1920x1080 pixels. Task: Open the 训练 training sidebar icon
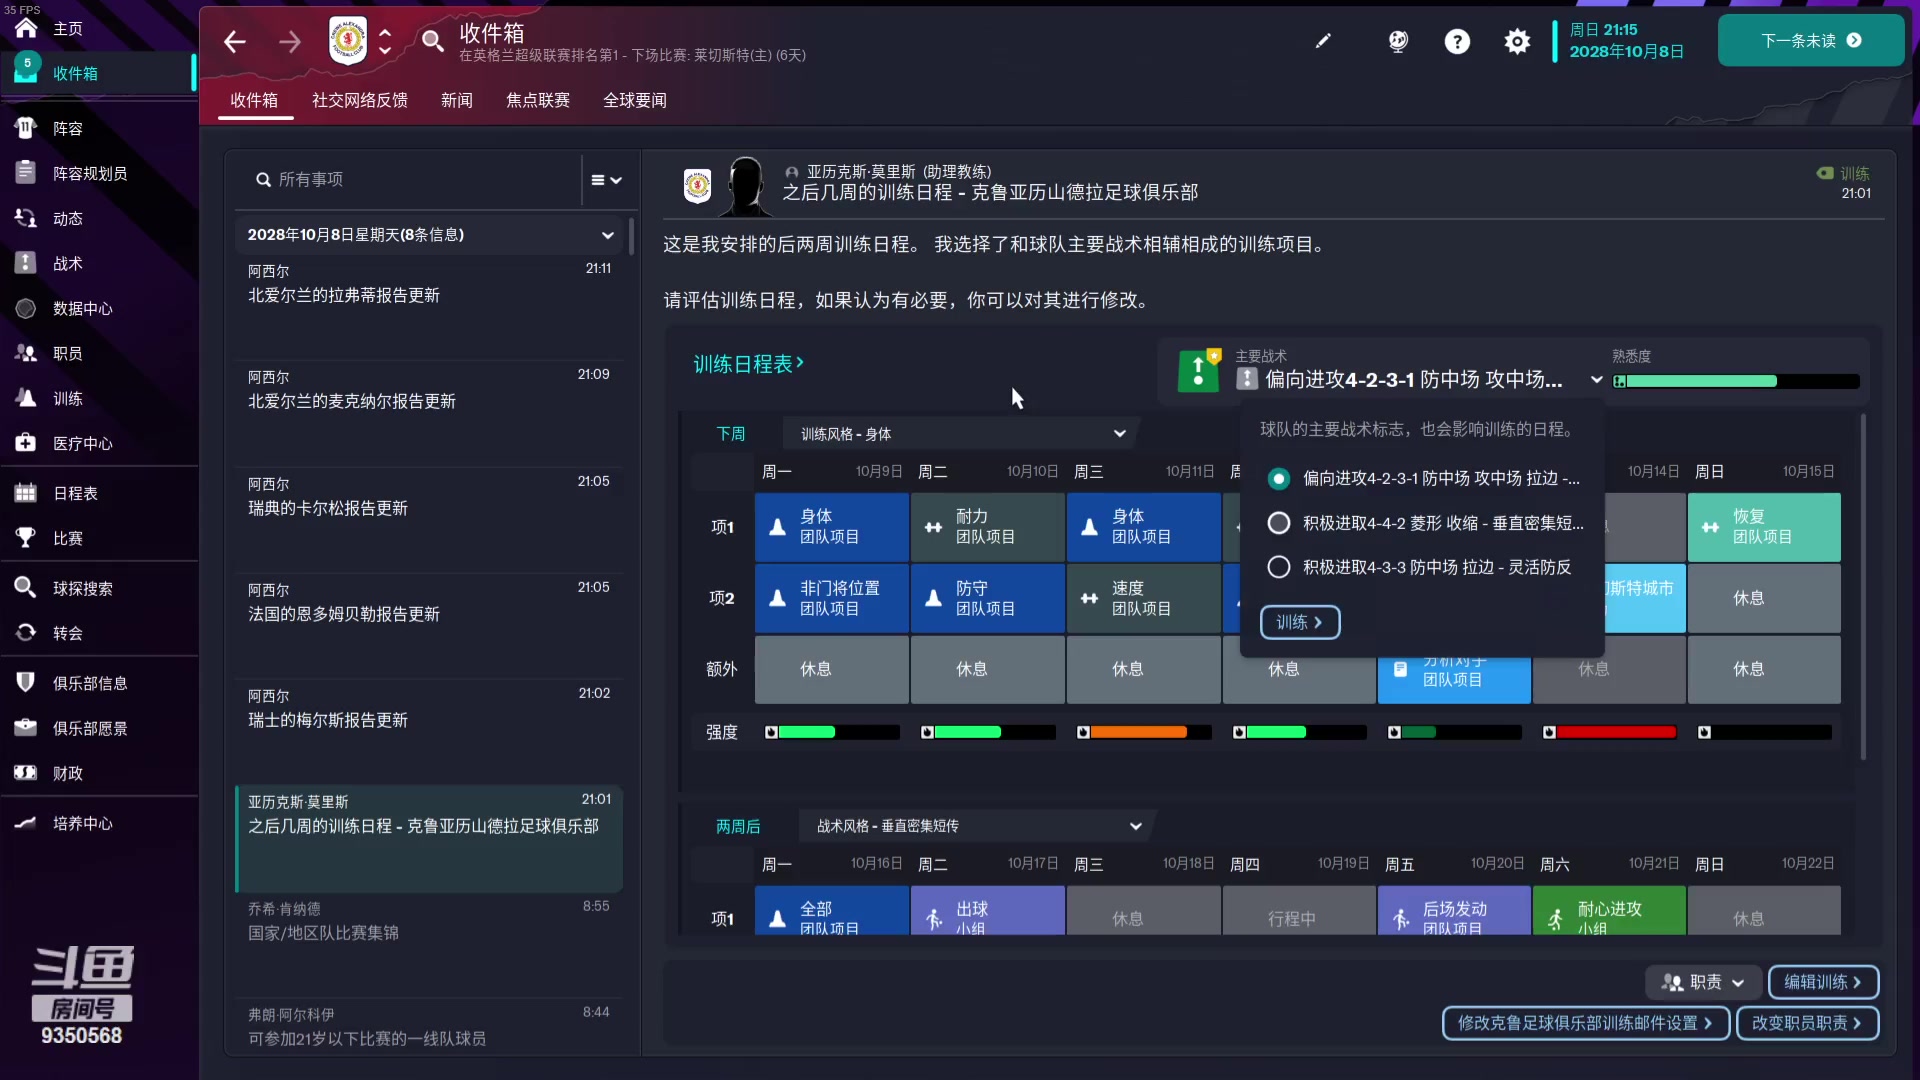click(26, 398)
